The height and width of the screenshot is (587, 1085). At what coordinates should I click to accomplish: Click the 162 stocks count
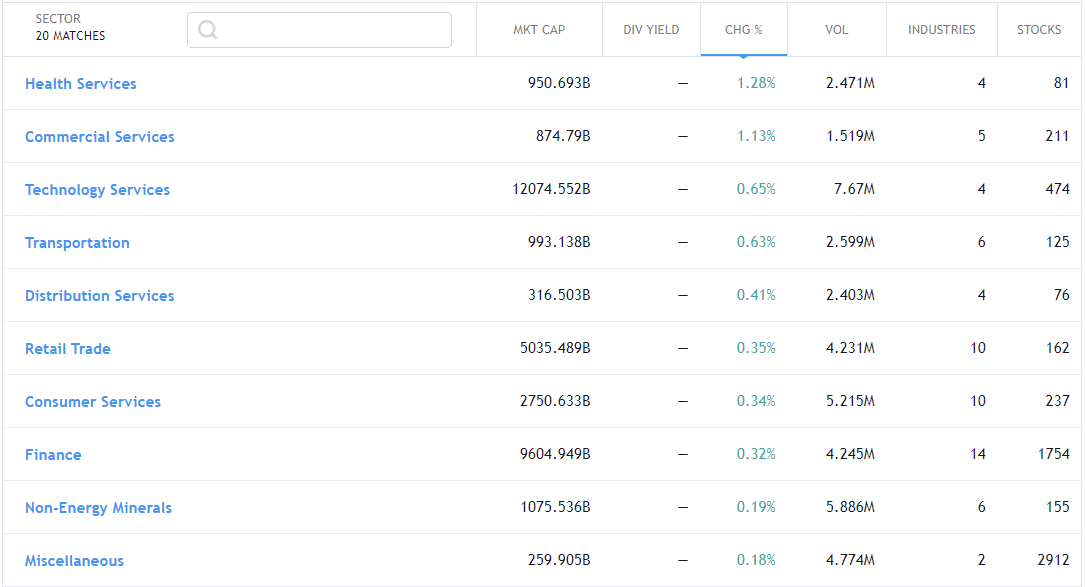point(1057,347)
